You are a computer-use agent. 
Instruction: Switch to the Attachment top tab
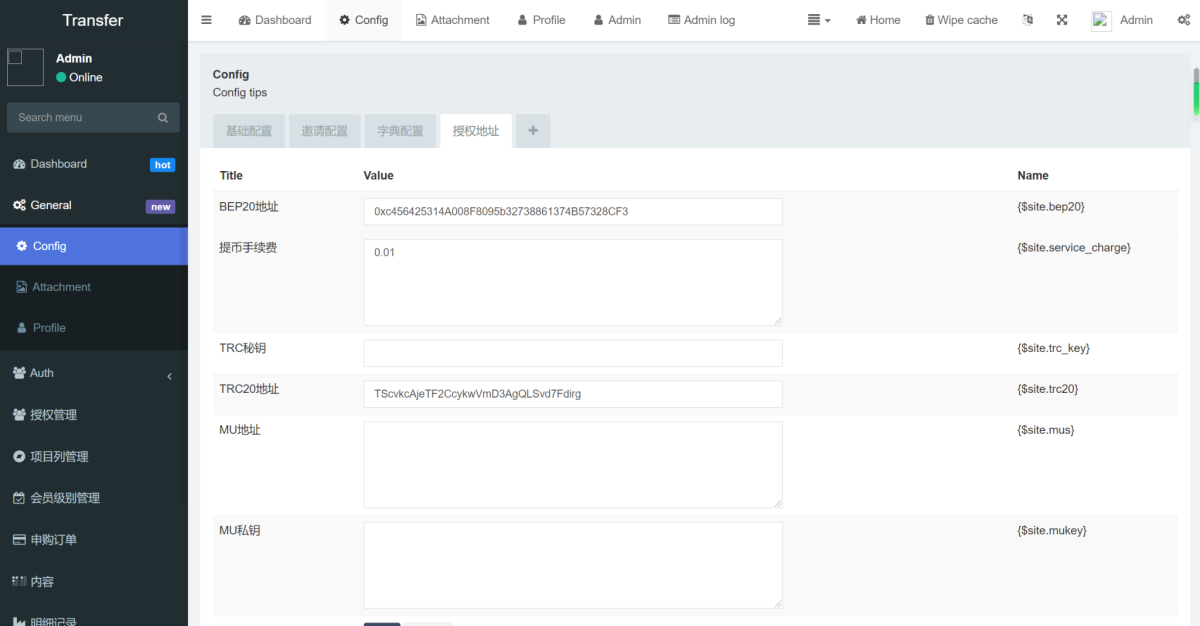[x=453, y=20]
